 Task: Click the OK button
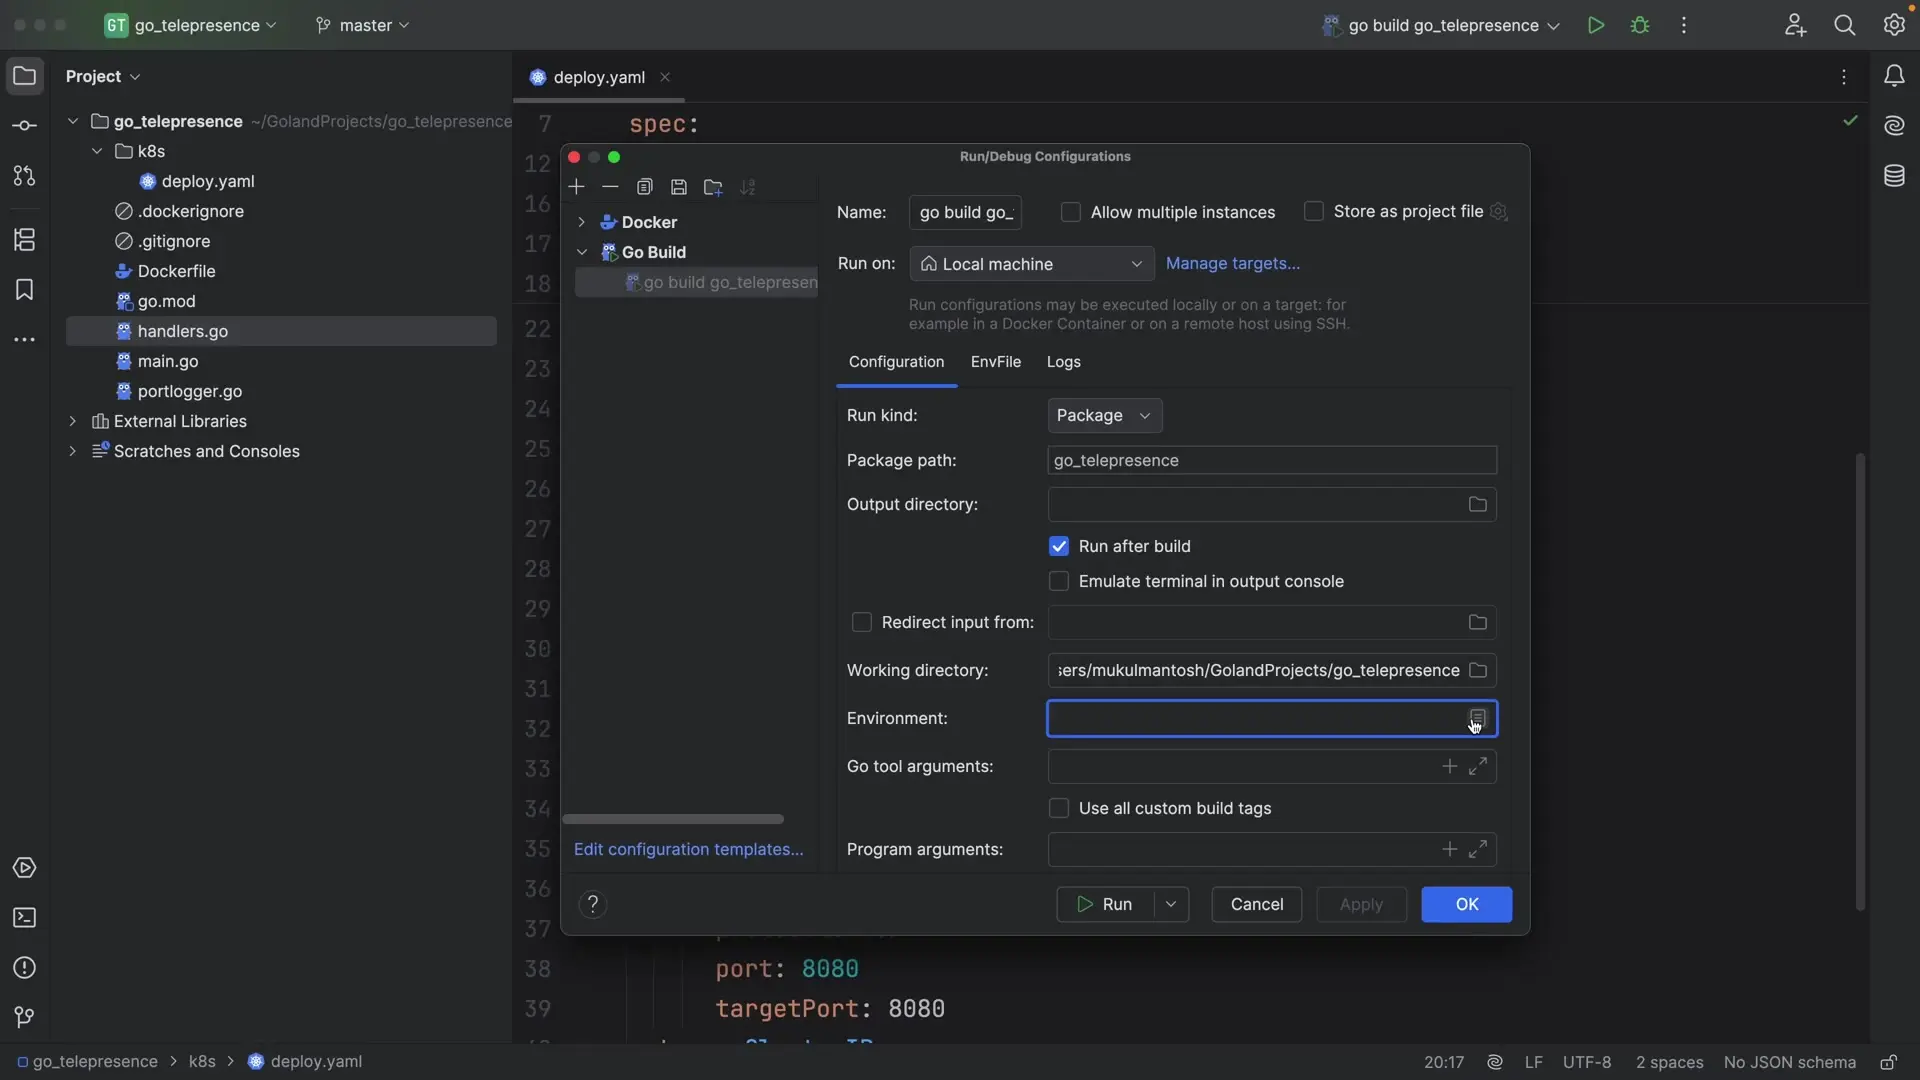click(1466, 904)
